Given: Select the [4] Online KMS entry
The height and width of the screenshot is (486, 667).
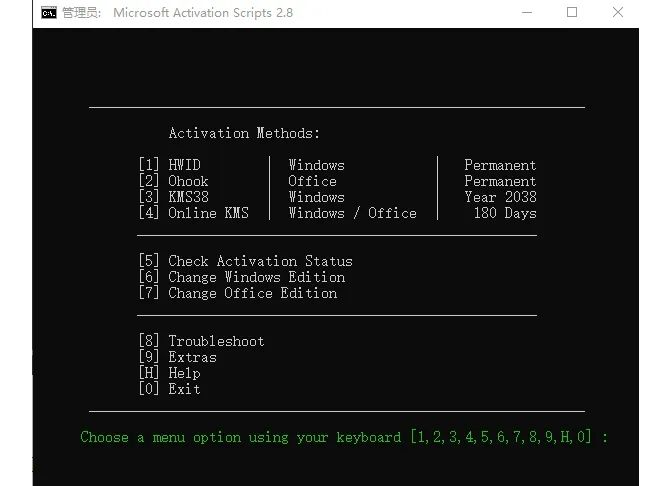Looking at the screenshot, I should (194, 213).
